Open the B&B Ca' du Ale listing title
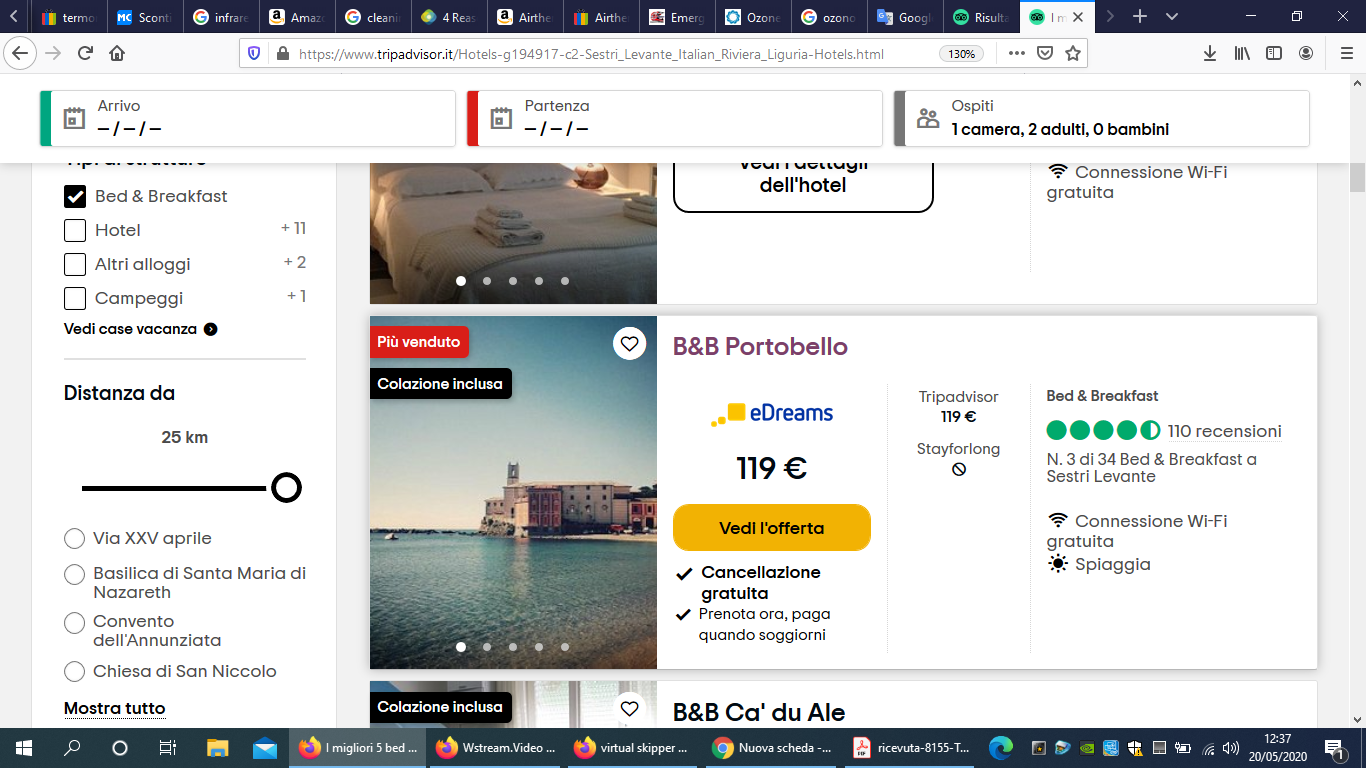The width and height of the screenshot is (1366, 768). [759, 713]
